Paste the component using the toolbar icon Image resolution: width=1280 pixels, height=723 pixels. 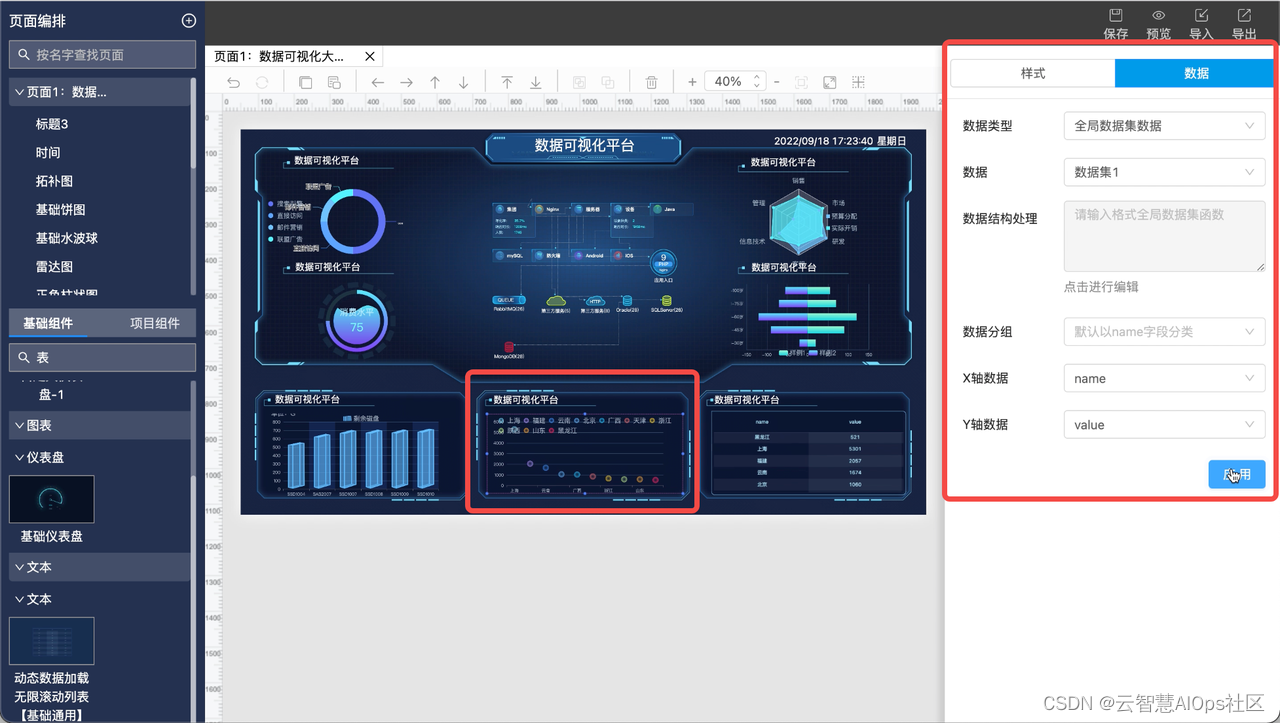pyautogui.click(x=335, y=82)
